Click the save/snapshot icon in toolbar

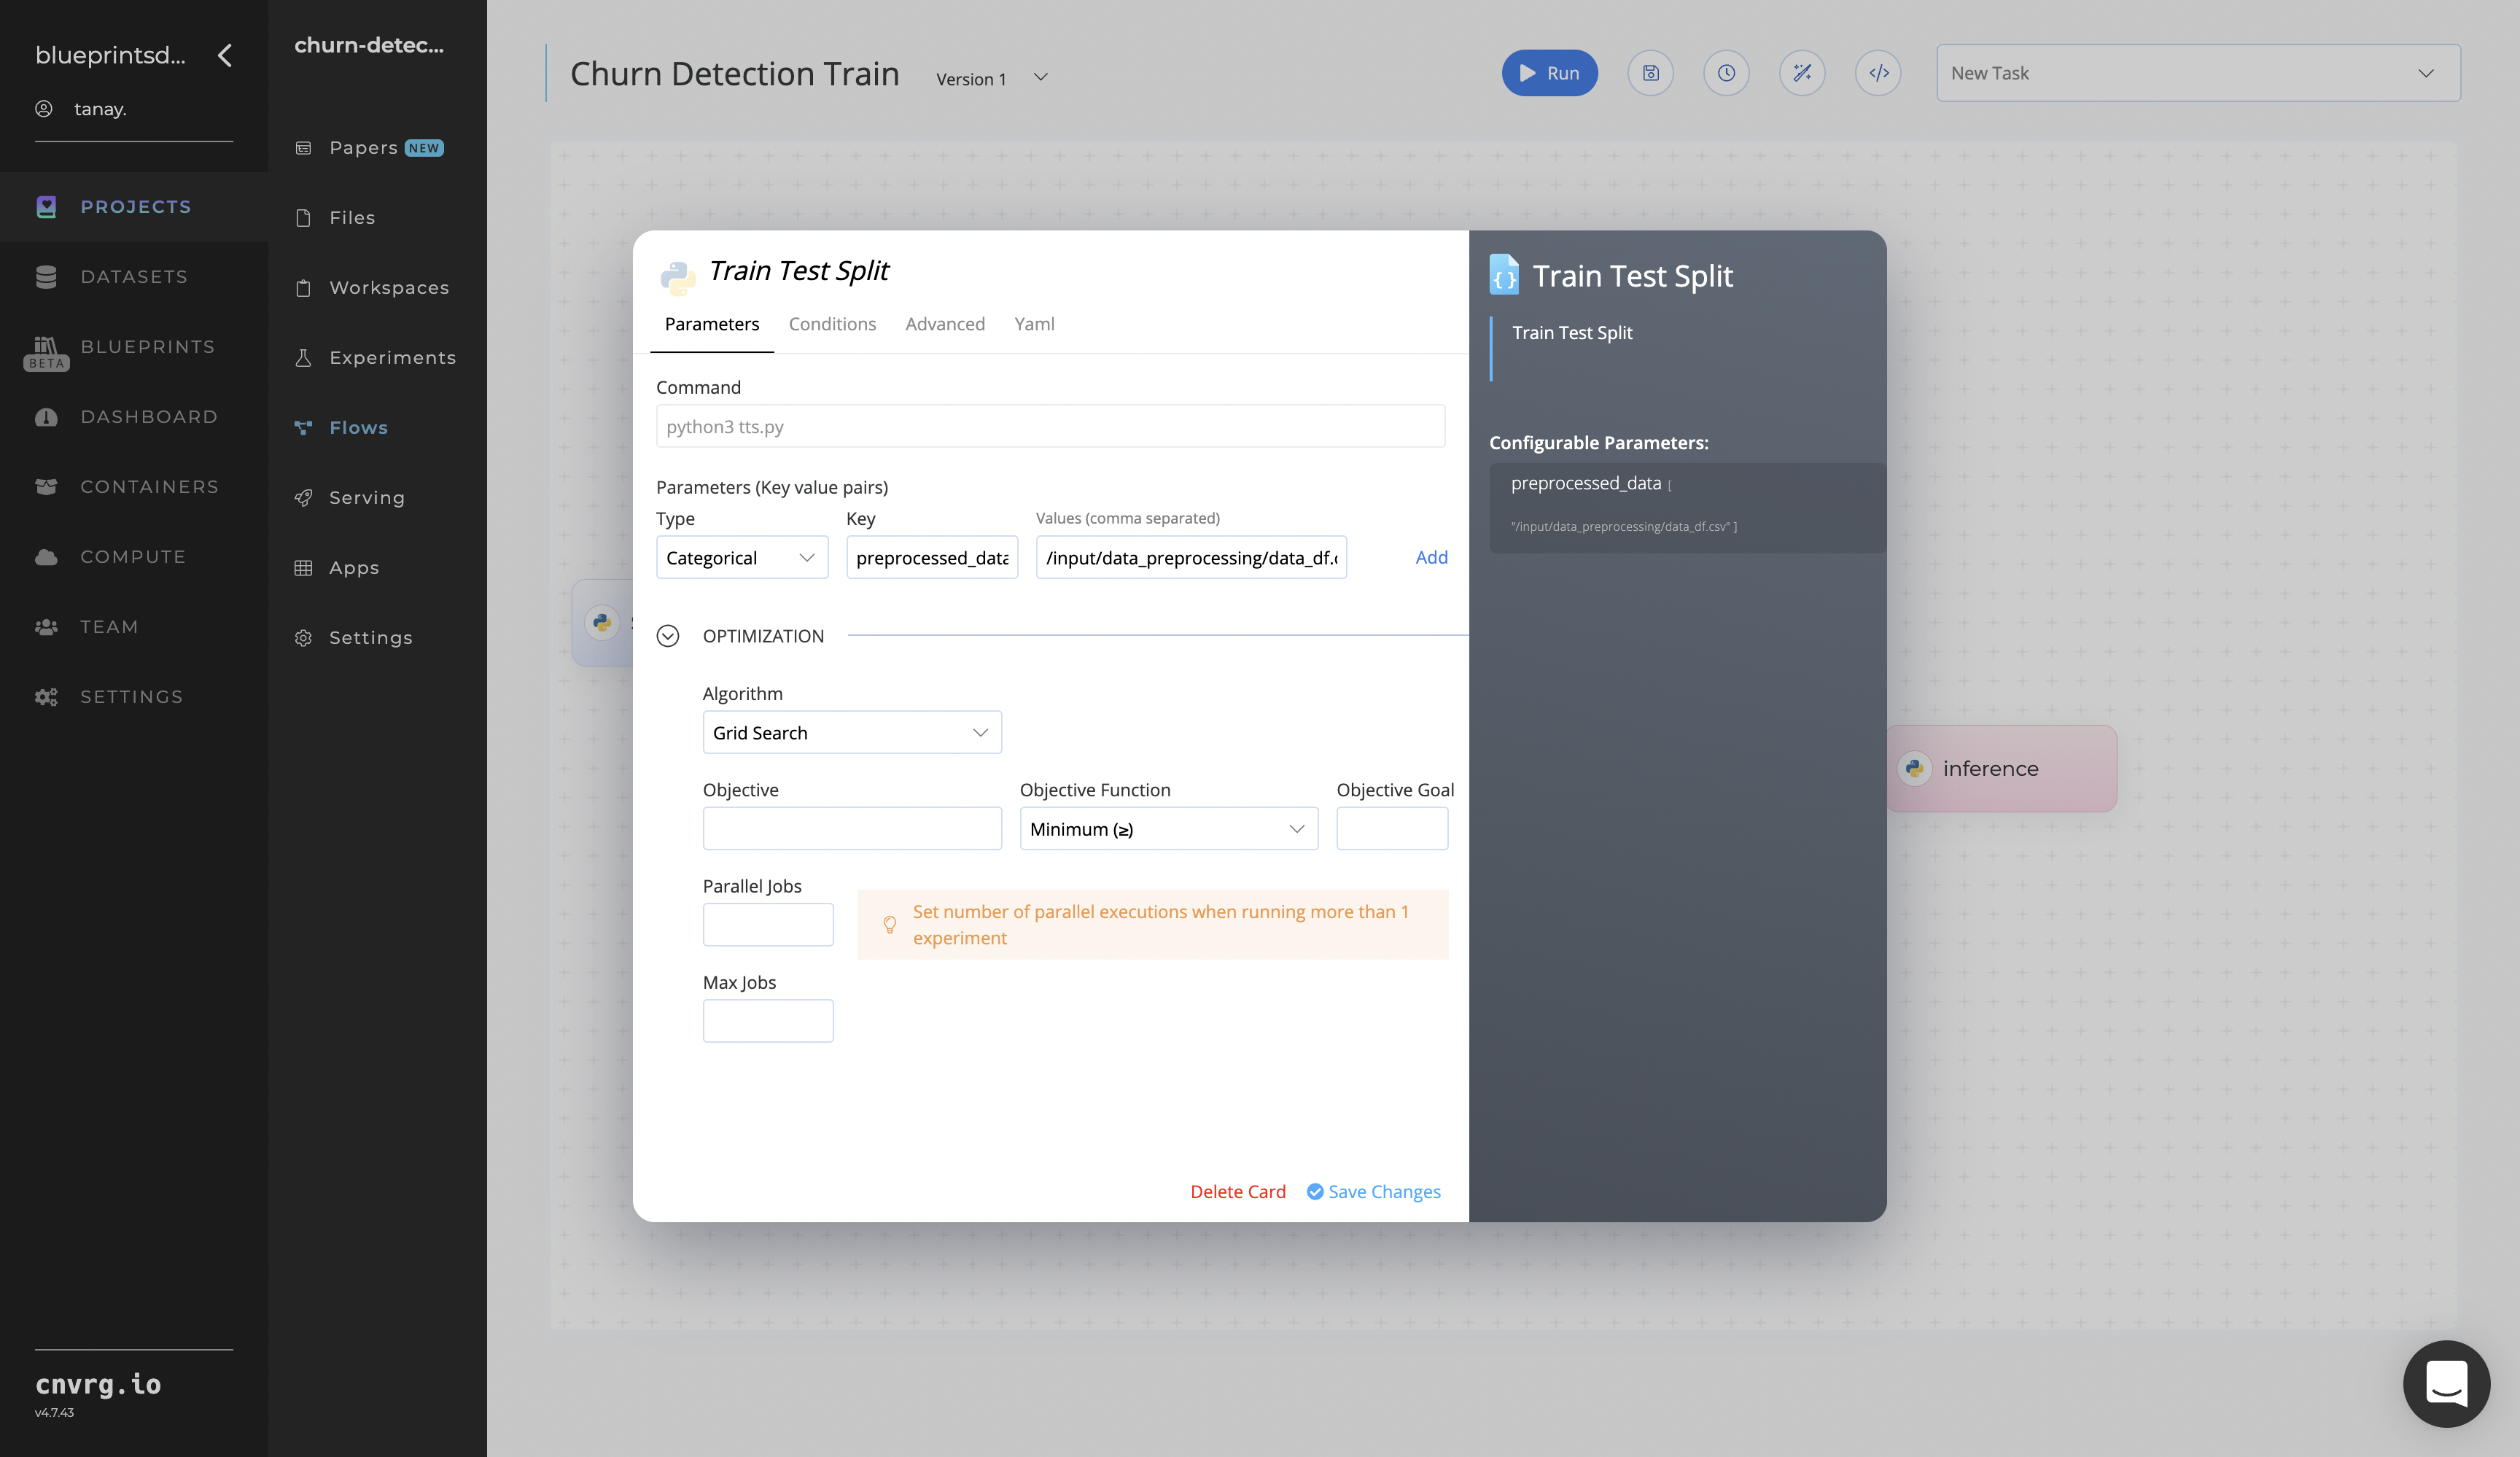tap(1651, 73)
